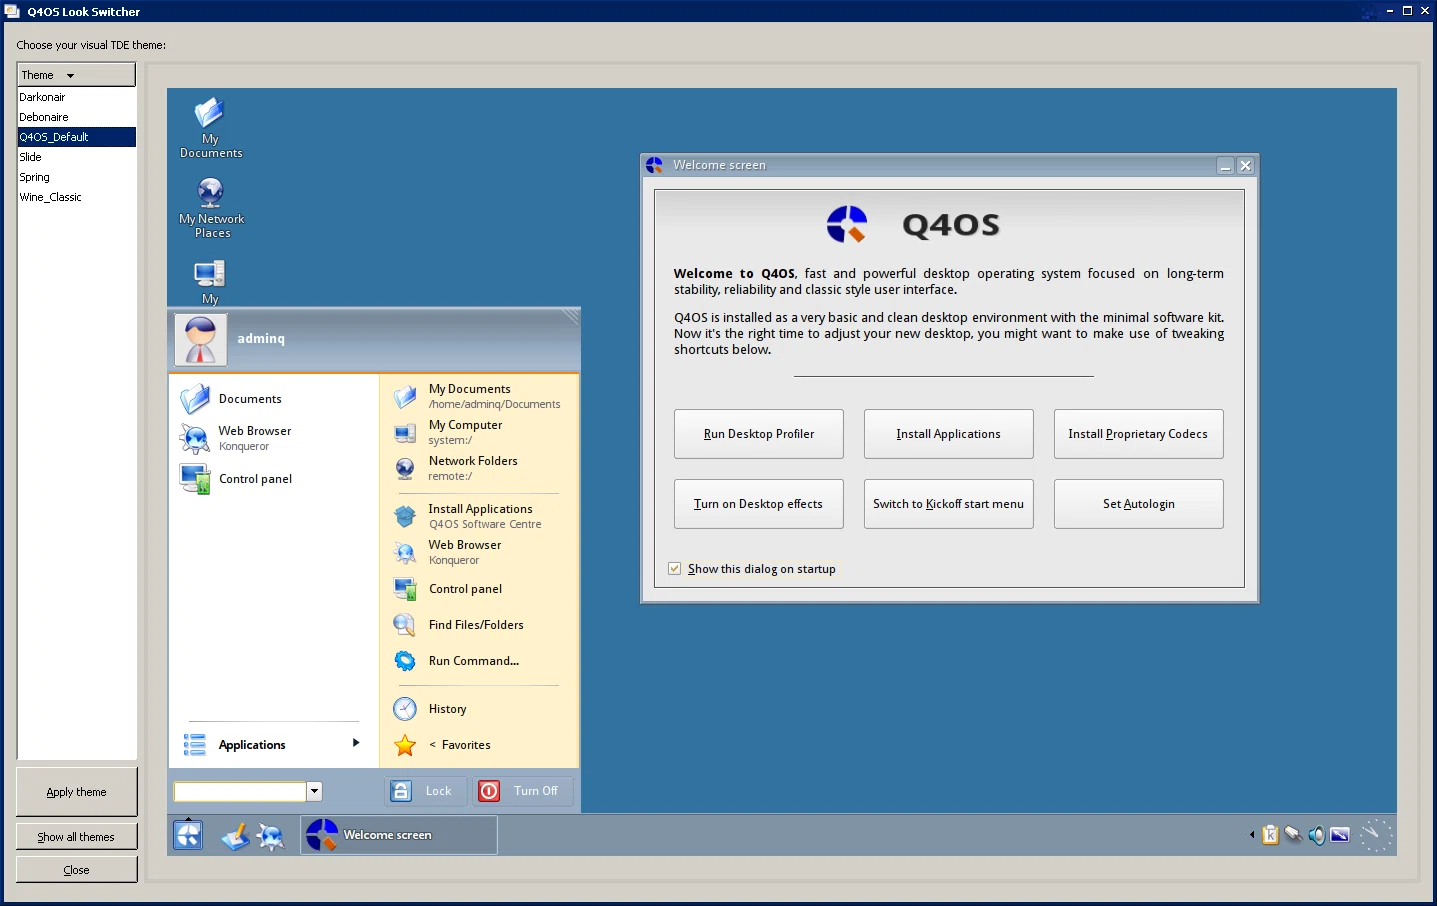Minimize the Welcome screen window

coord(1225,166)
